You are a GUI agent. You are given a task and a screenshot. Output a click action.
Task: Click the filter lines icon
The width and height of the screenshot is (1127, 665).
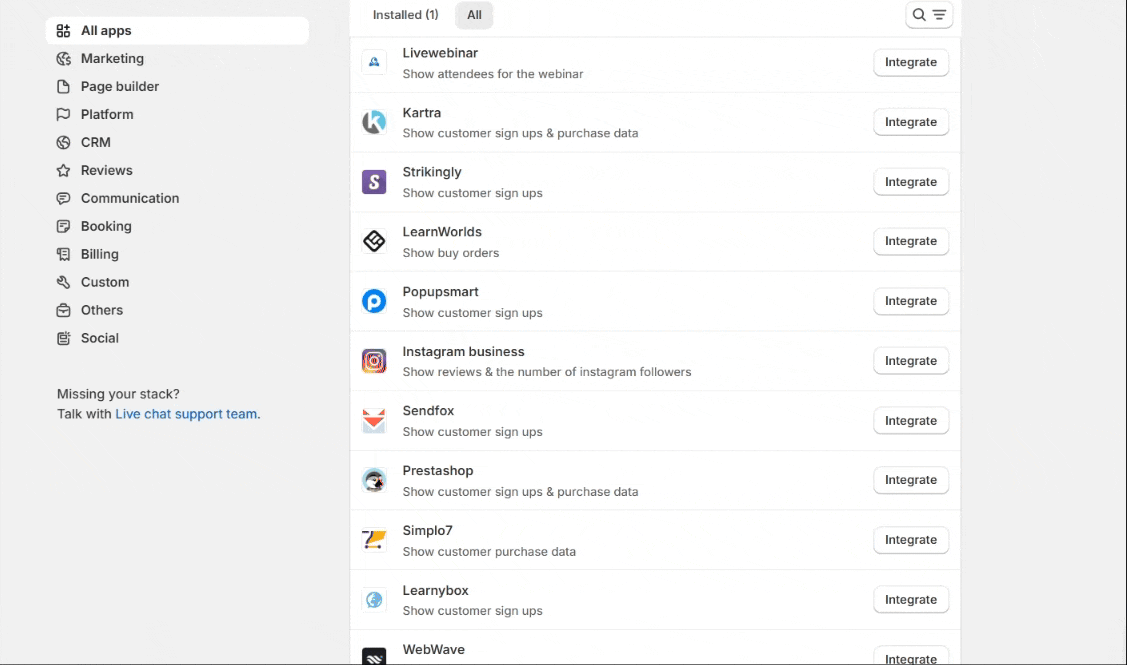pos(939,15)
